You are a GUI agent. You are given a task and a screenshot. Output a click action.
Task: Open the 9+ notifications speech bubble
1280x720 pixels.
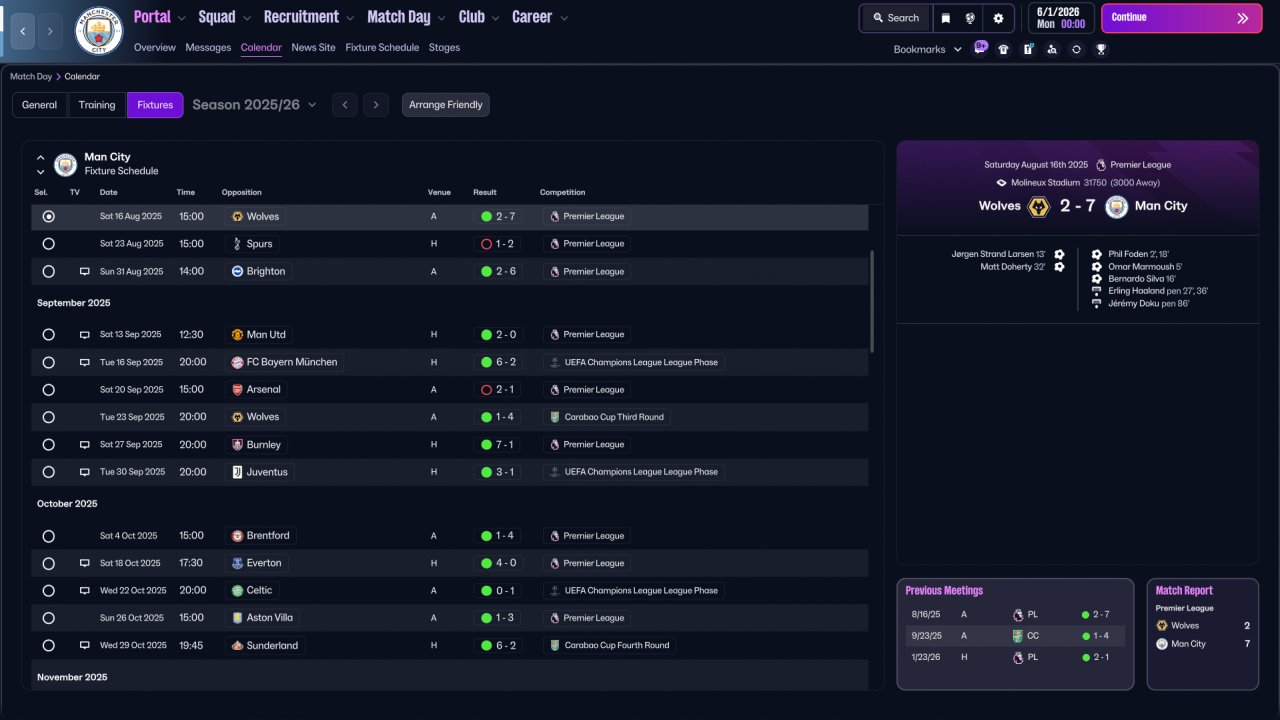click(980, 47)
